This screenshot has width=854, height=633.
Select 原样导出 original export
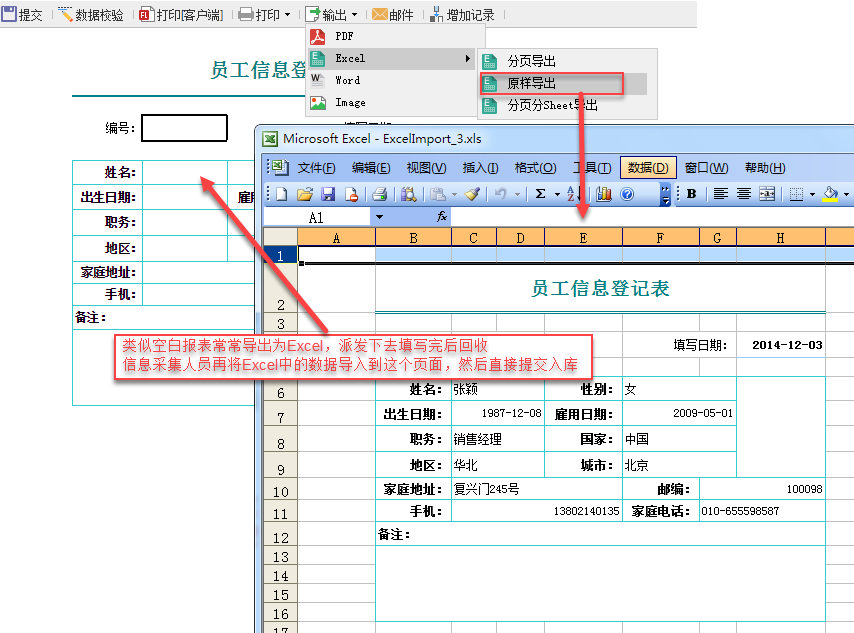(x=563, y=83)
